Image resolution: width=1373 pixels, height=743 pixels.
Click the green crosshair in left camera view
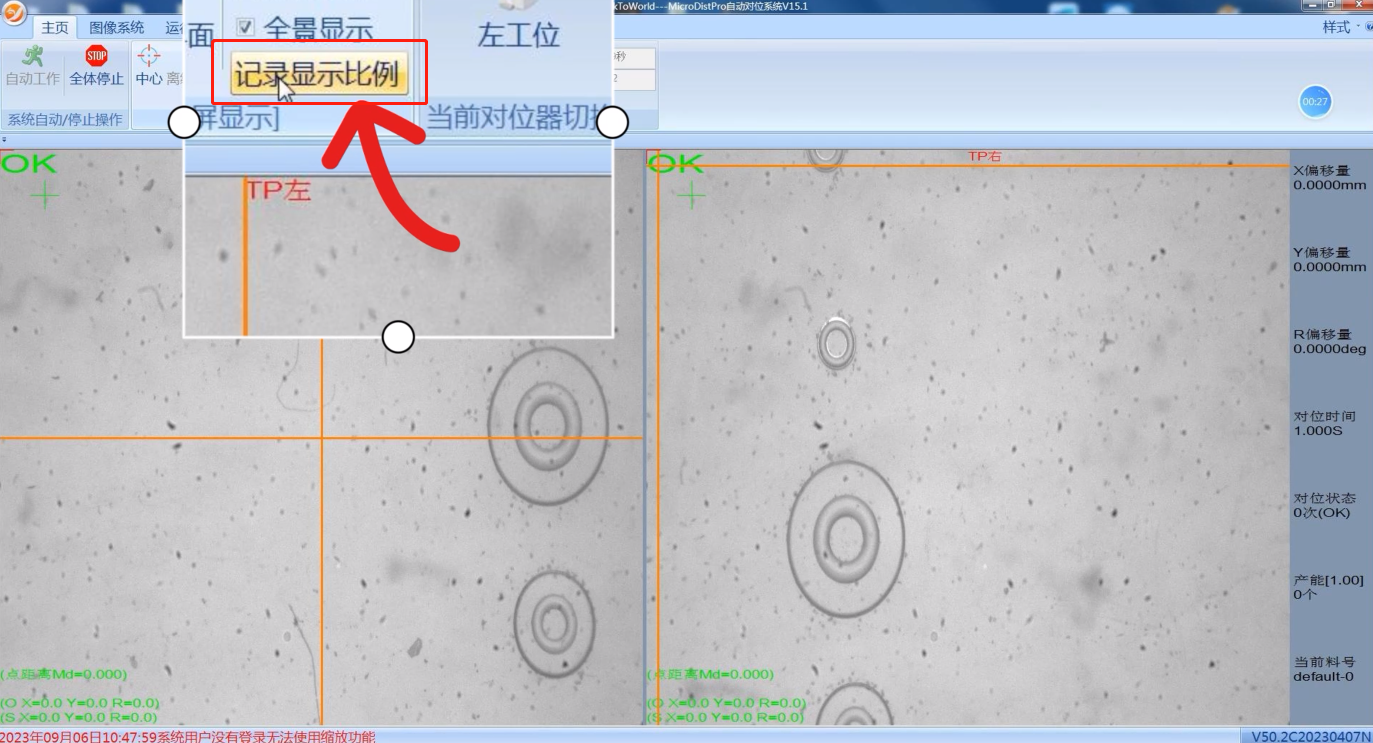44,195
